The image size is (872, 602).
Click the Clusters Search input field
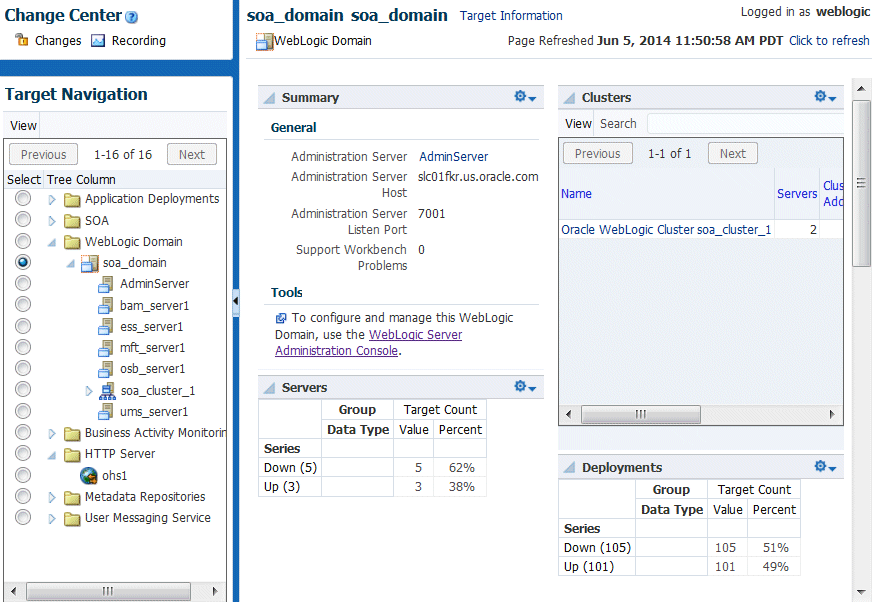745,124
